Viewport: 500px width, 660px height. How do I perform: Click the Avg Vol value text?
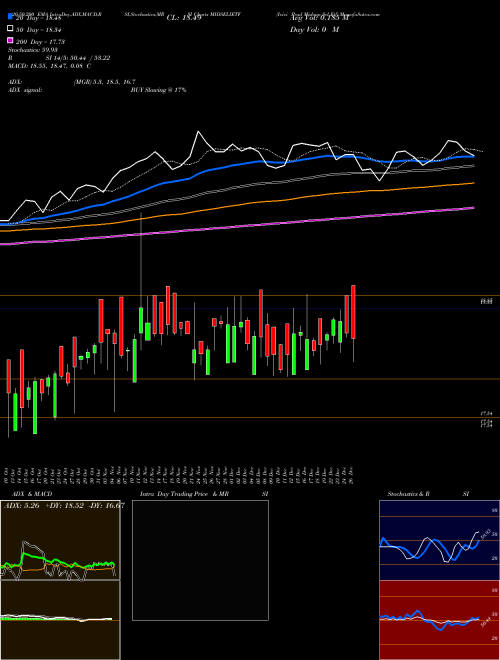[319, 18]
